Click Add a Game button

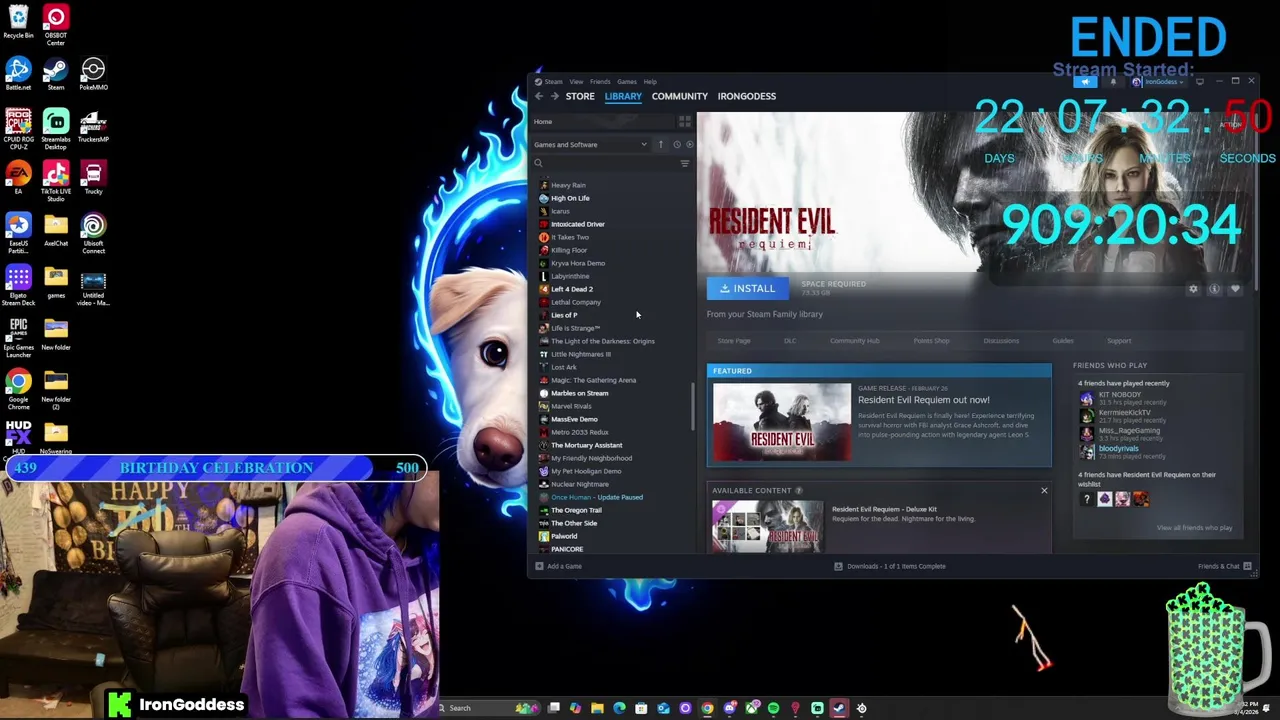[558, 566]
